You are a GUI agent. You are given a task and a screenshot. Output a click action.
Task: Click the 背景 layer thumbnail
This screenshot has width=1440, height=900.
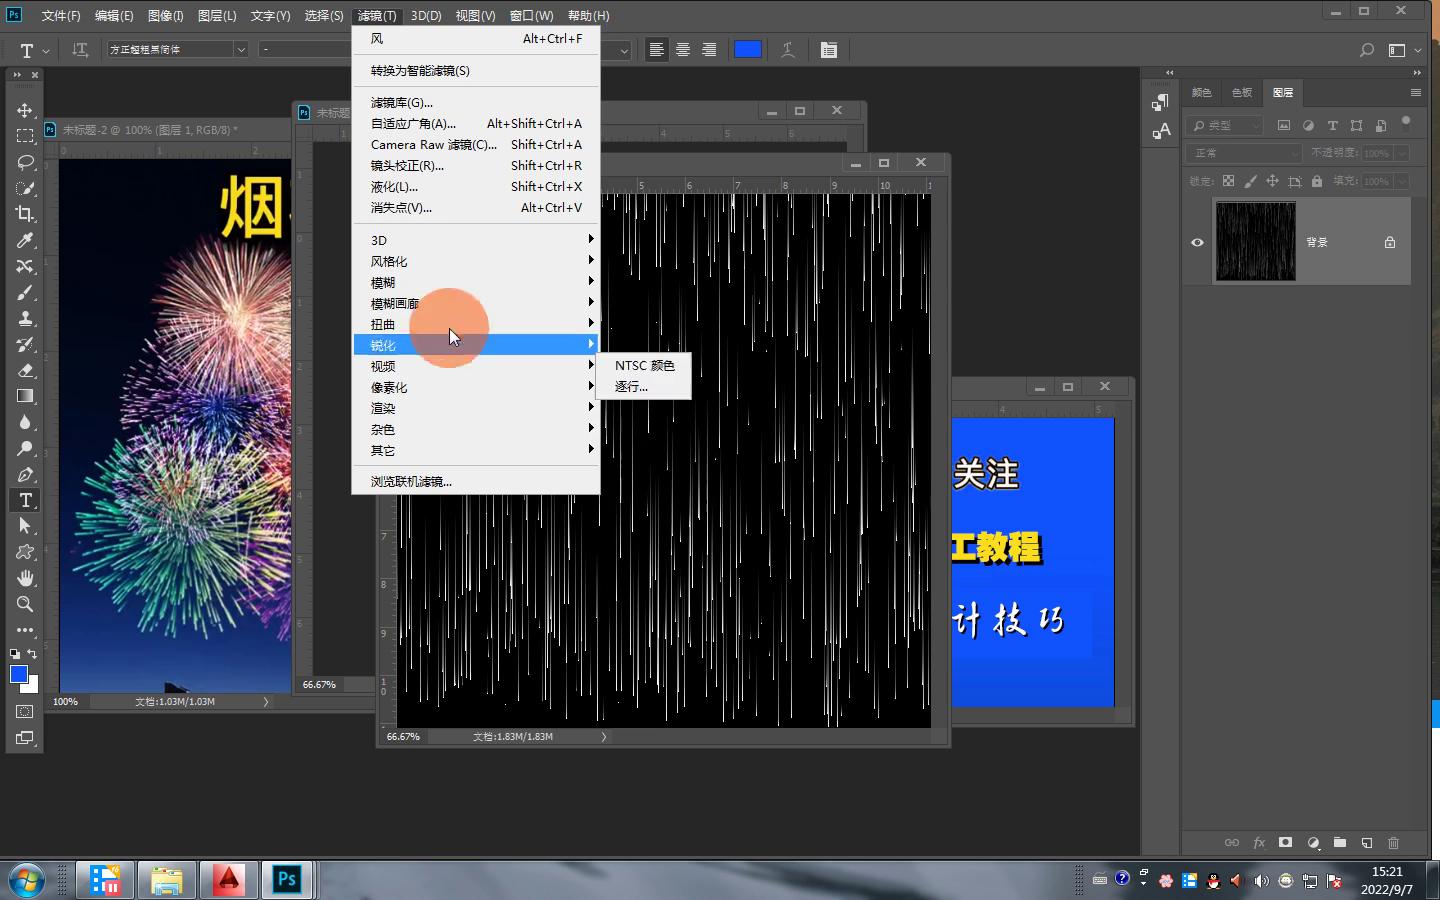tap(1255, 242)
